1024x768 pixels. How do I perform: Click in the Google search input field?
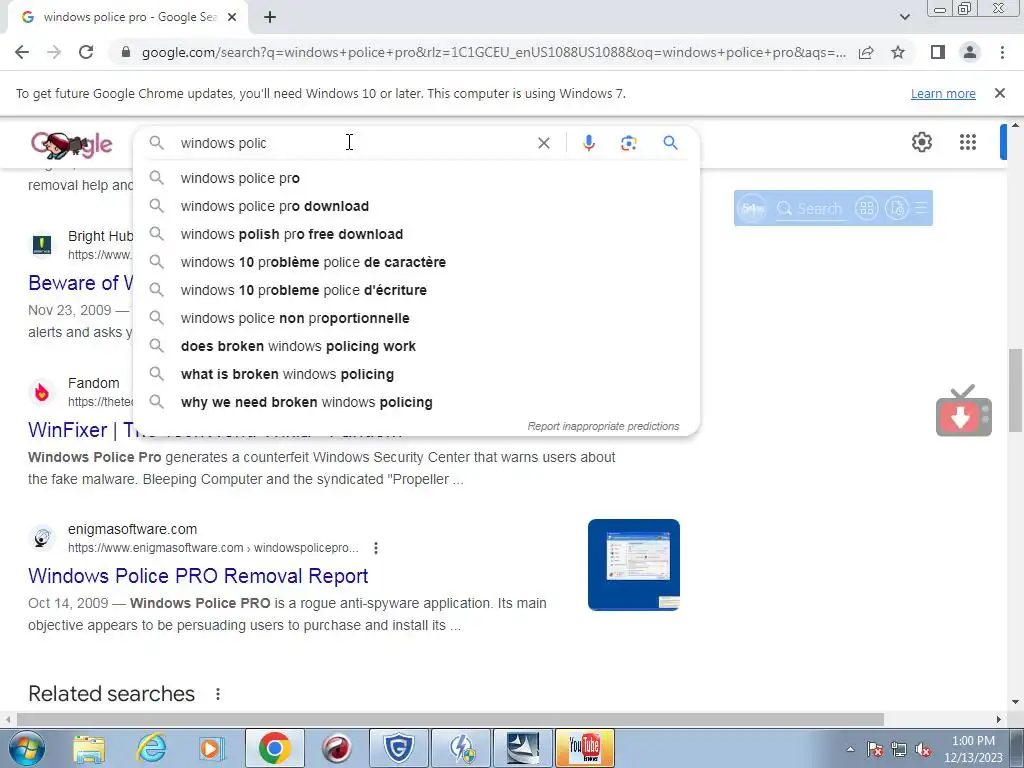pyautogui.click(x=353, y=143)
